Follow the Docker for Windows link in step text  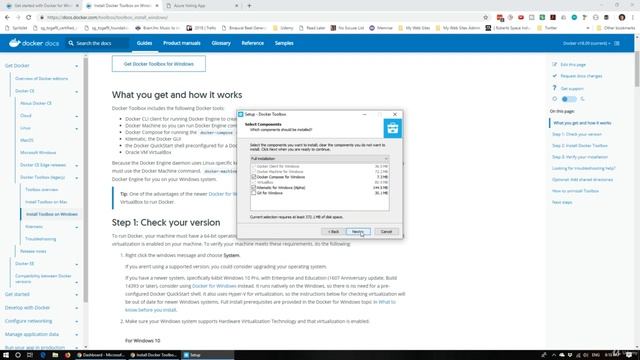click(x=214, y=286)
